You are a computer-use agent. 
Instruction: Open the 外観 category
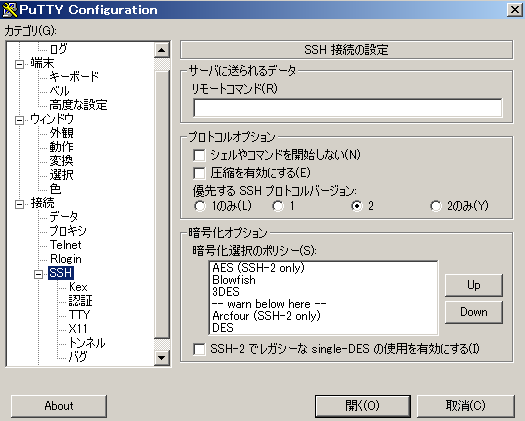pos(61,133)
